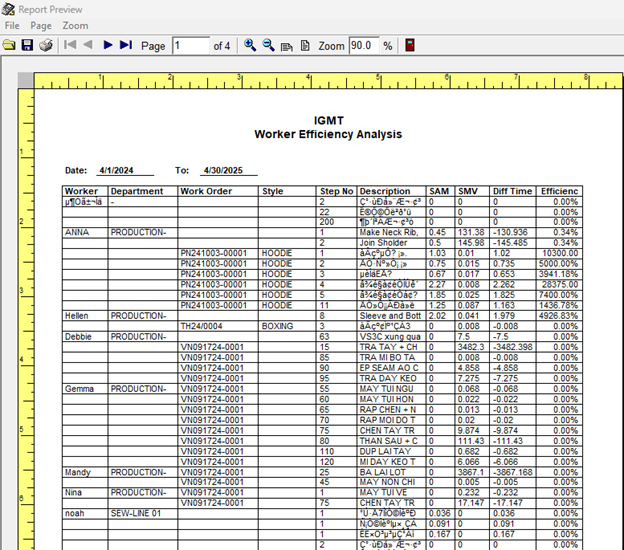Click the end date 4/30/2025
Image resolution: width=624 pixels, height=550 pixels.
click(223, 170)
